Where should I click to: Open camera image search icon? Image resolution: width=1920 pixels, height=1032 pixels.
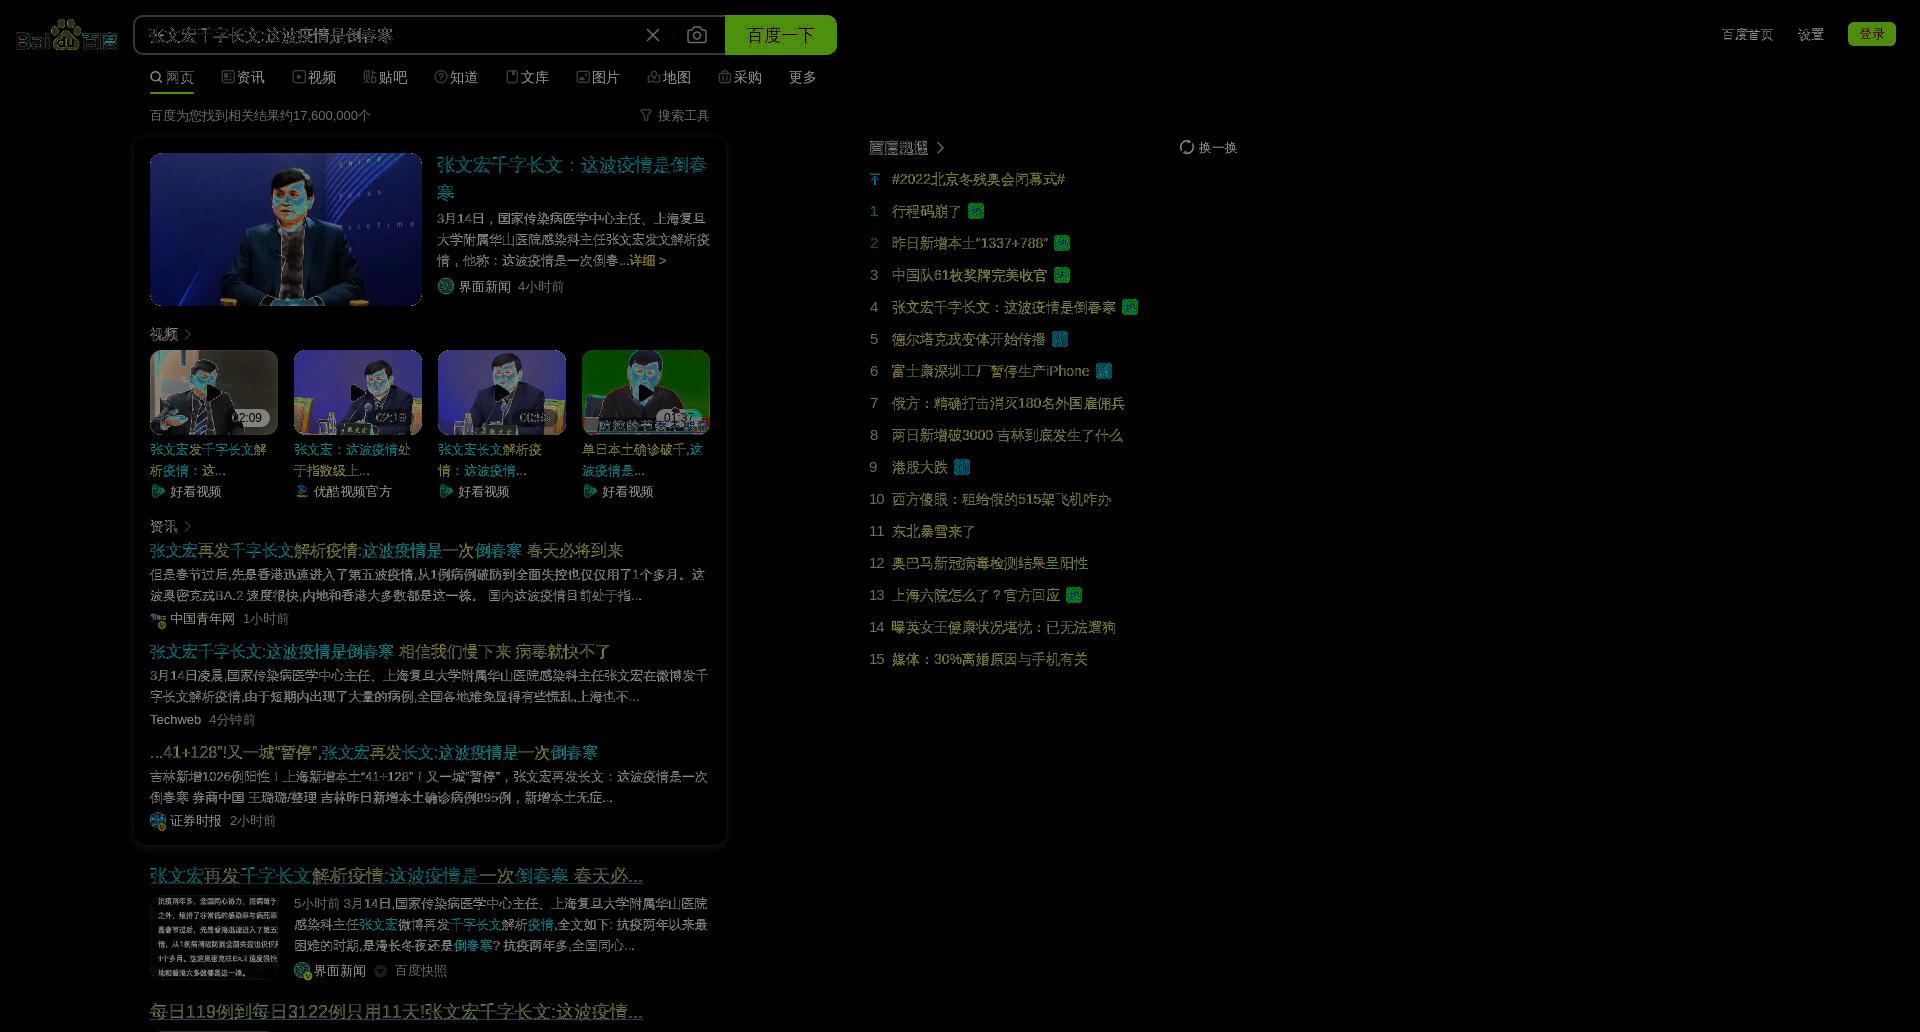click(697, 35)
